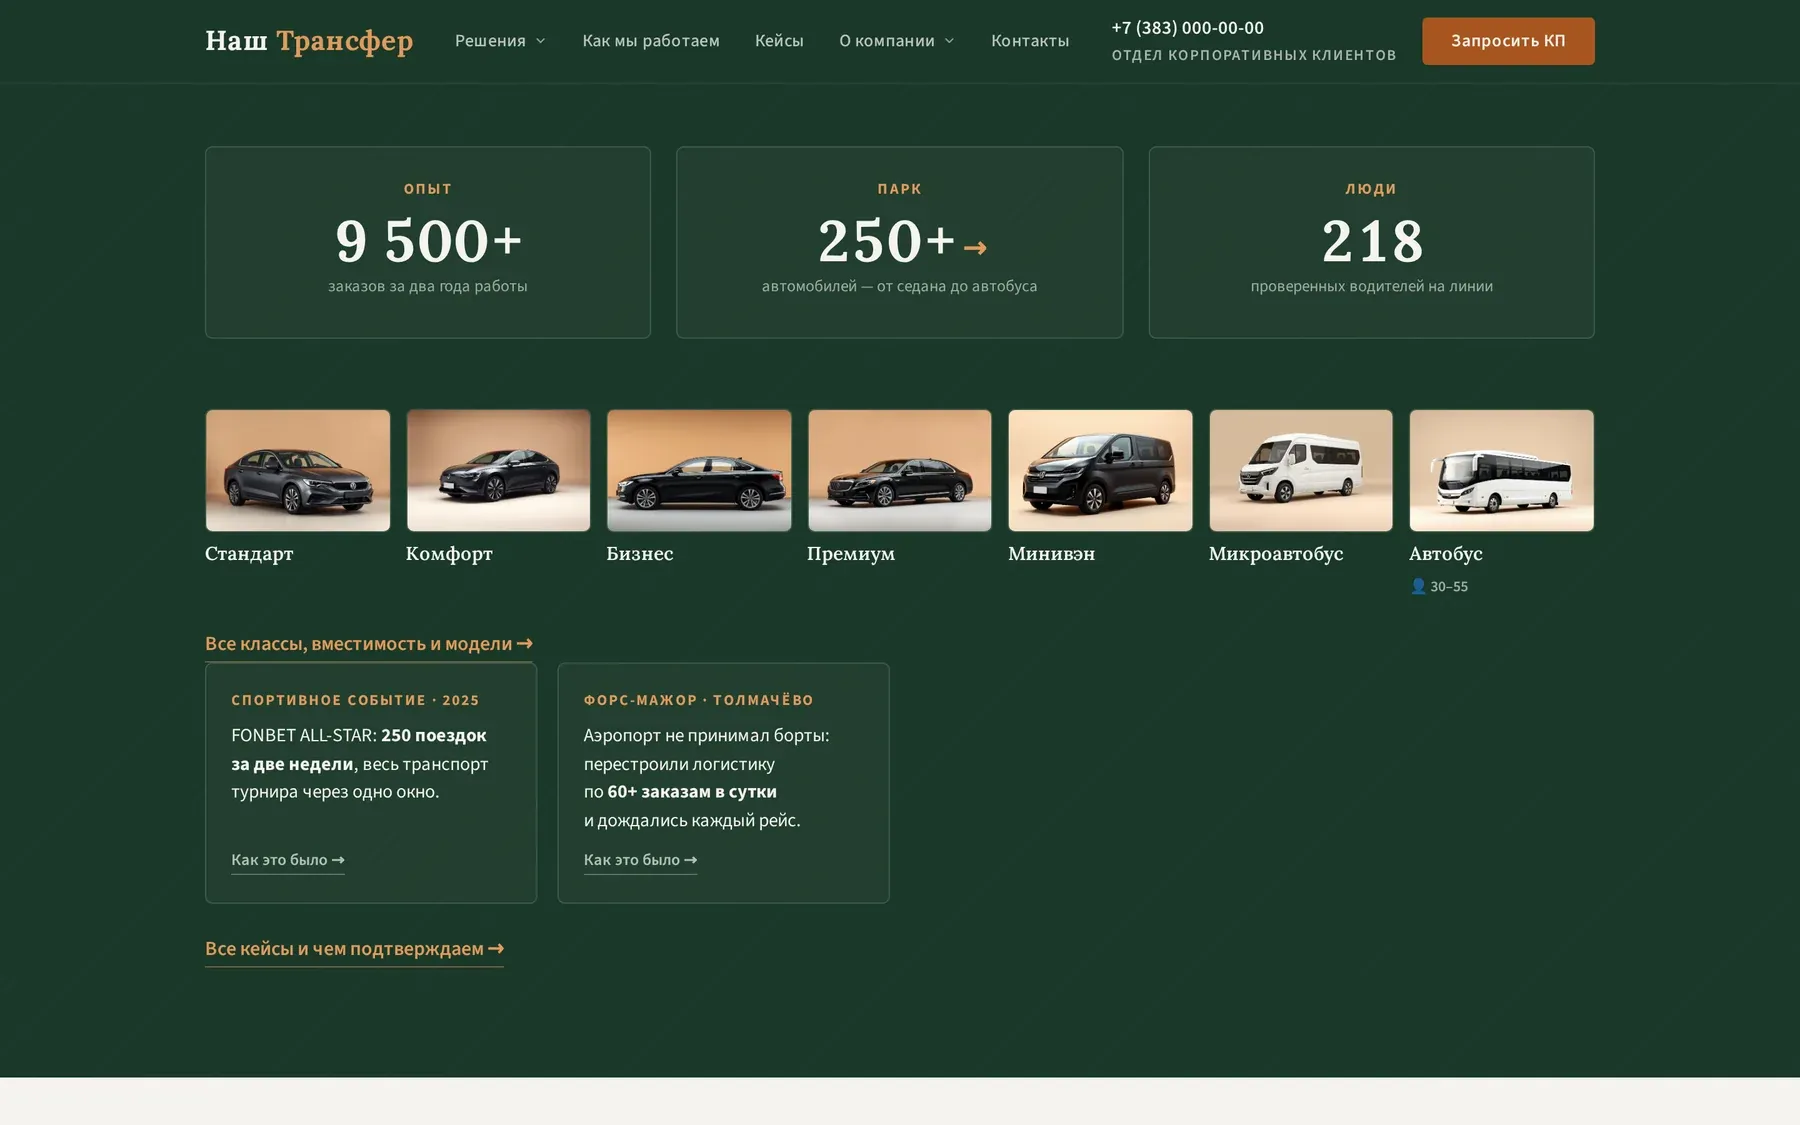
Task: Go to Кейсы in navigation
Action: tap(779, 41)
